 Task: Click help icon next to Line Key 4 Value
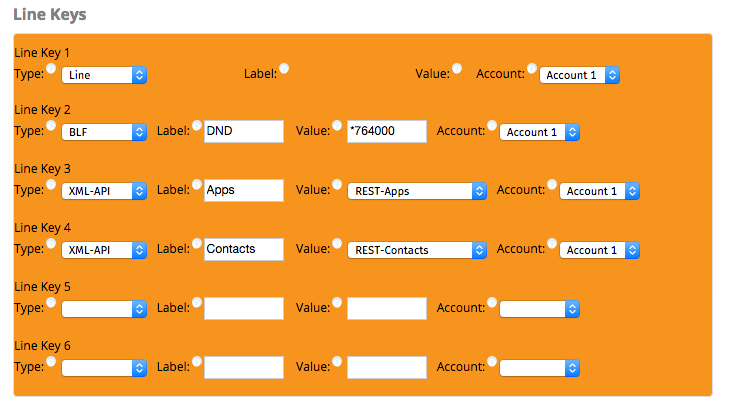(337, 244)
